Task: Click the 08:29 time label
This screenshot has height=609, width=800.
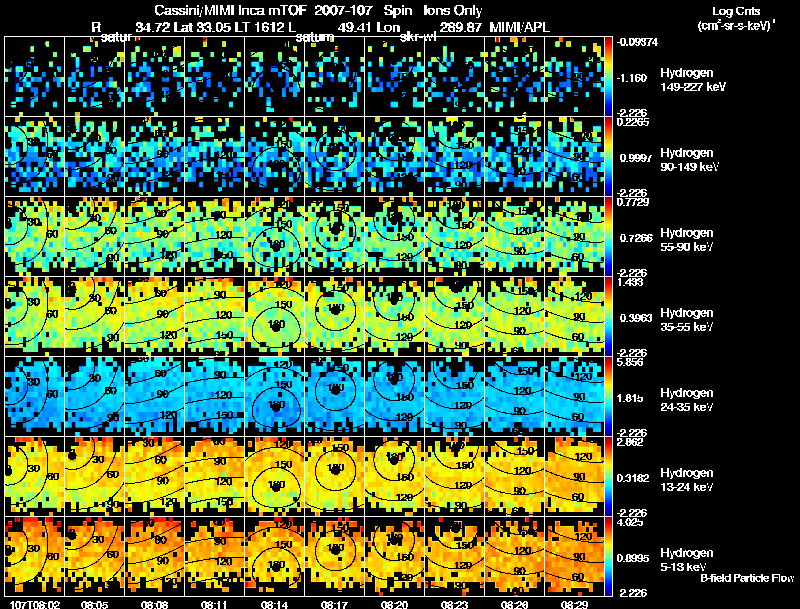Action: 574,604
